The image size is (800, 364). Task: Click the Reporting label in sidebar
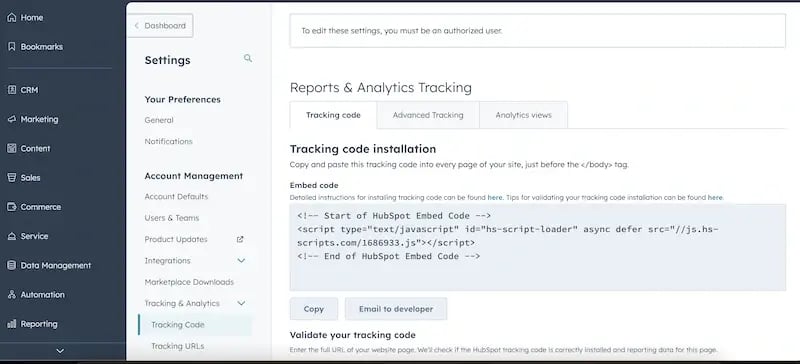[x=39, y=324]
